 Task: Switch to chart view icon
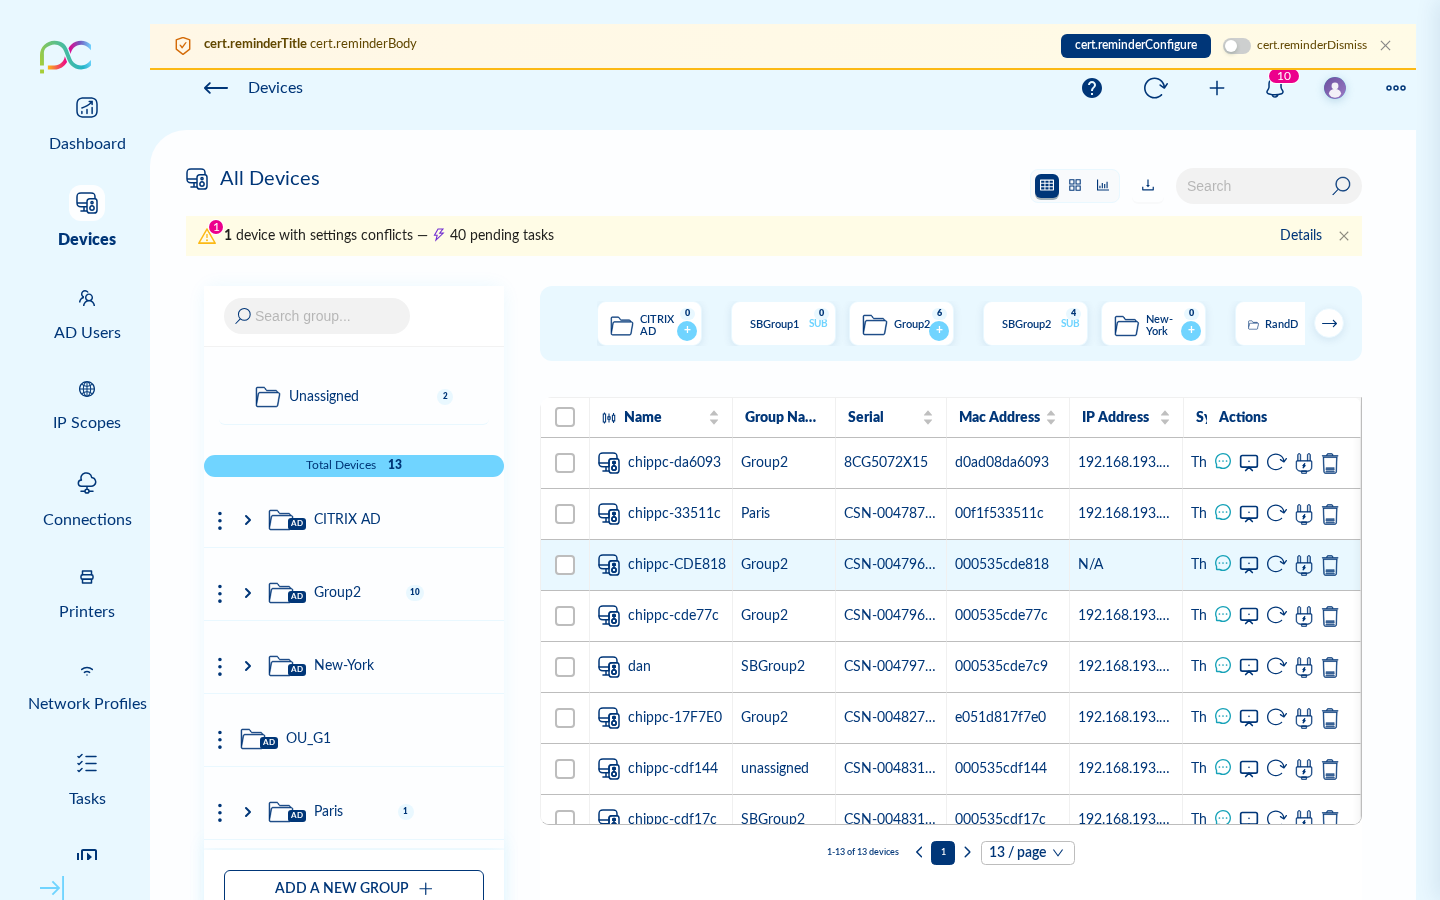[x=1103, y=186]
